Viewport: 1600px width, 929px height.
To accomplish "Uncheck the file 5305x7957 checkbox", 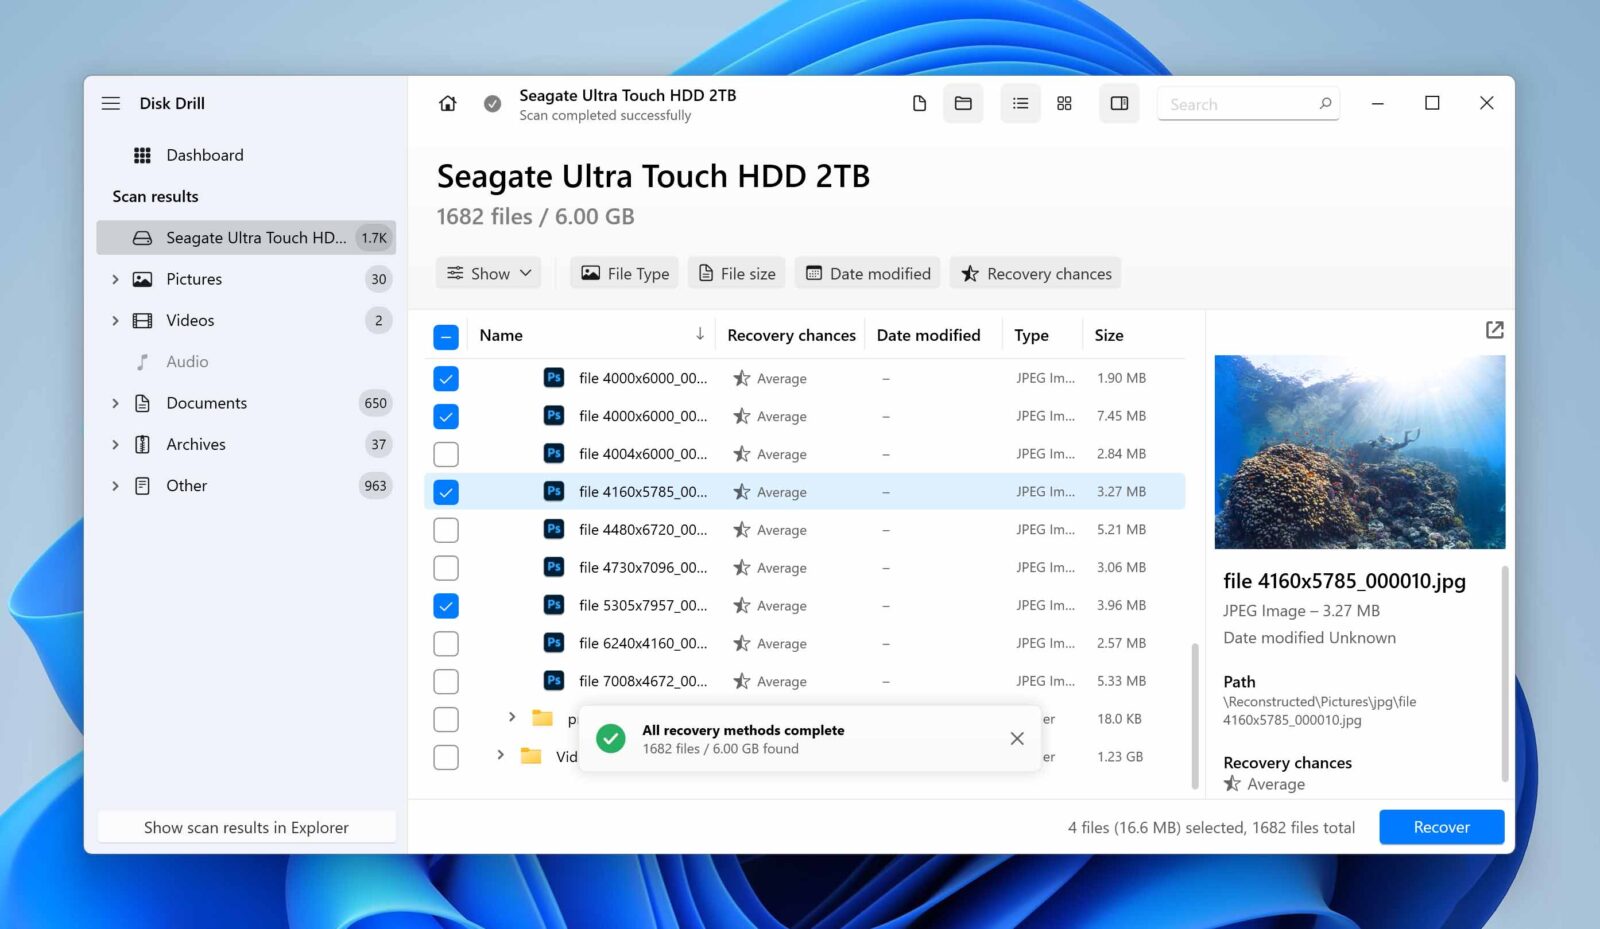I will [x=445, y=605].
